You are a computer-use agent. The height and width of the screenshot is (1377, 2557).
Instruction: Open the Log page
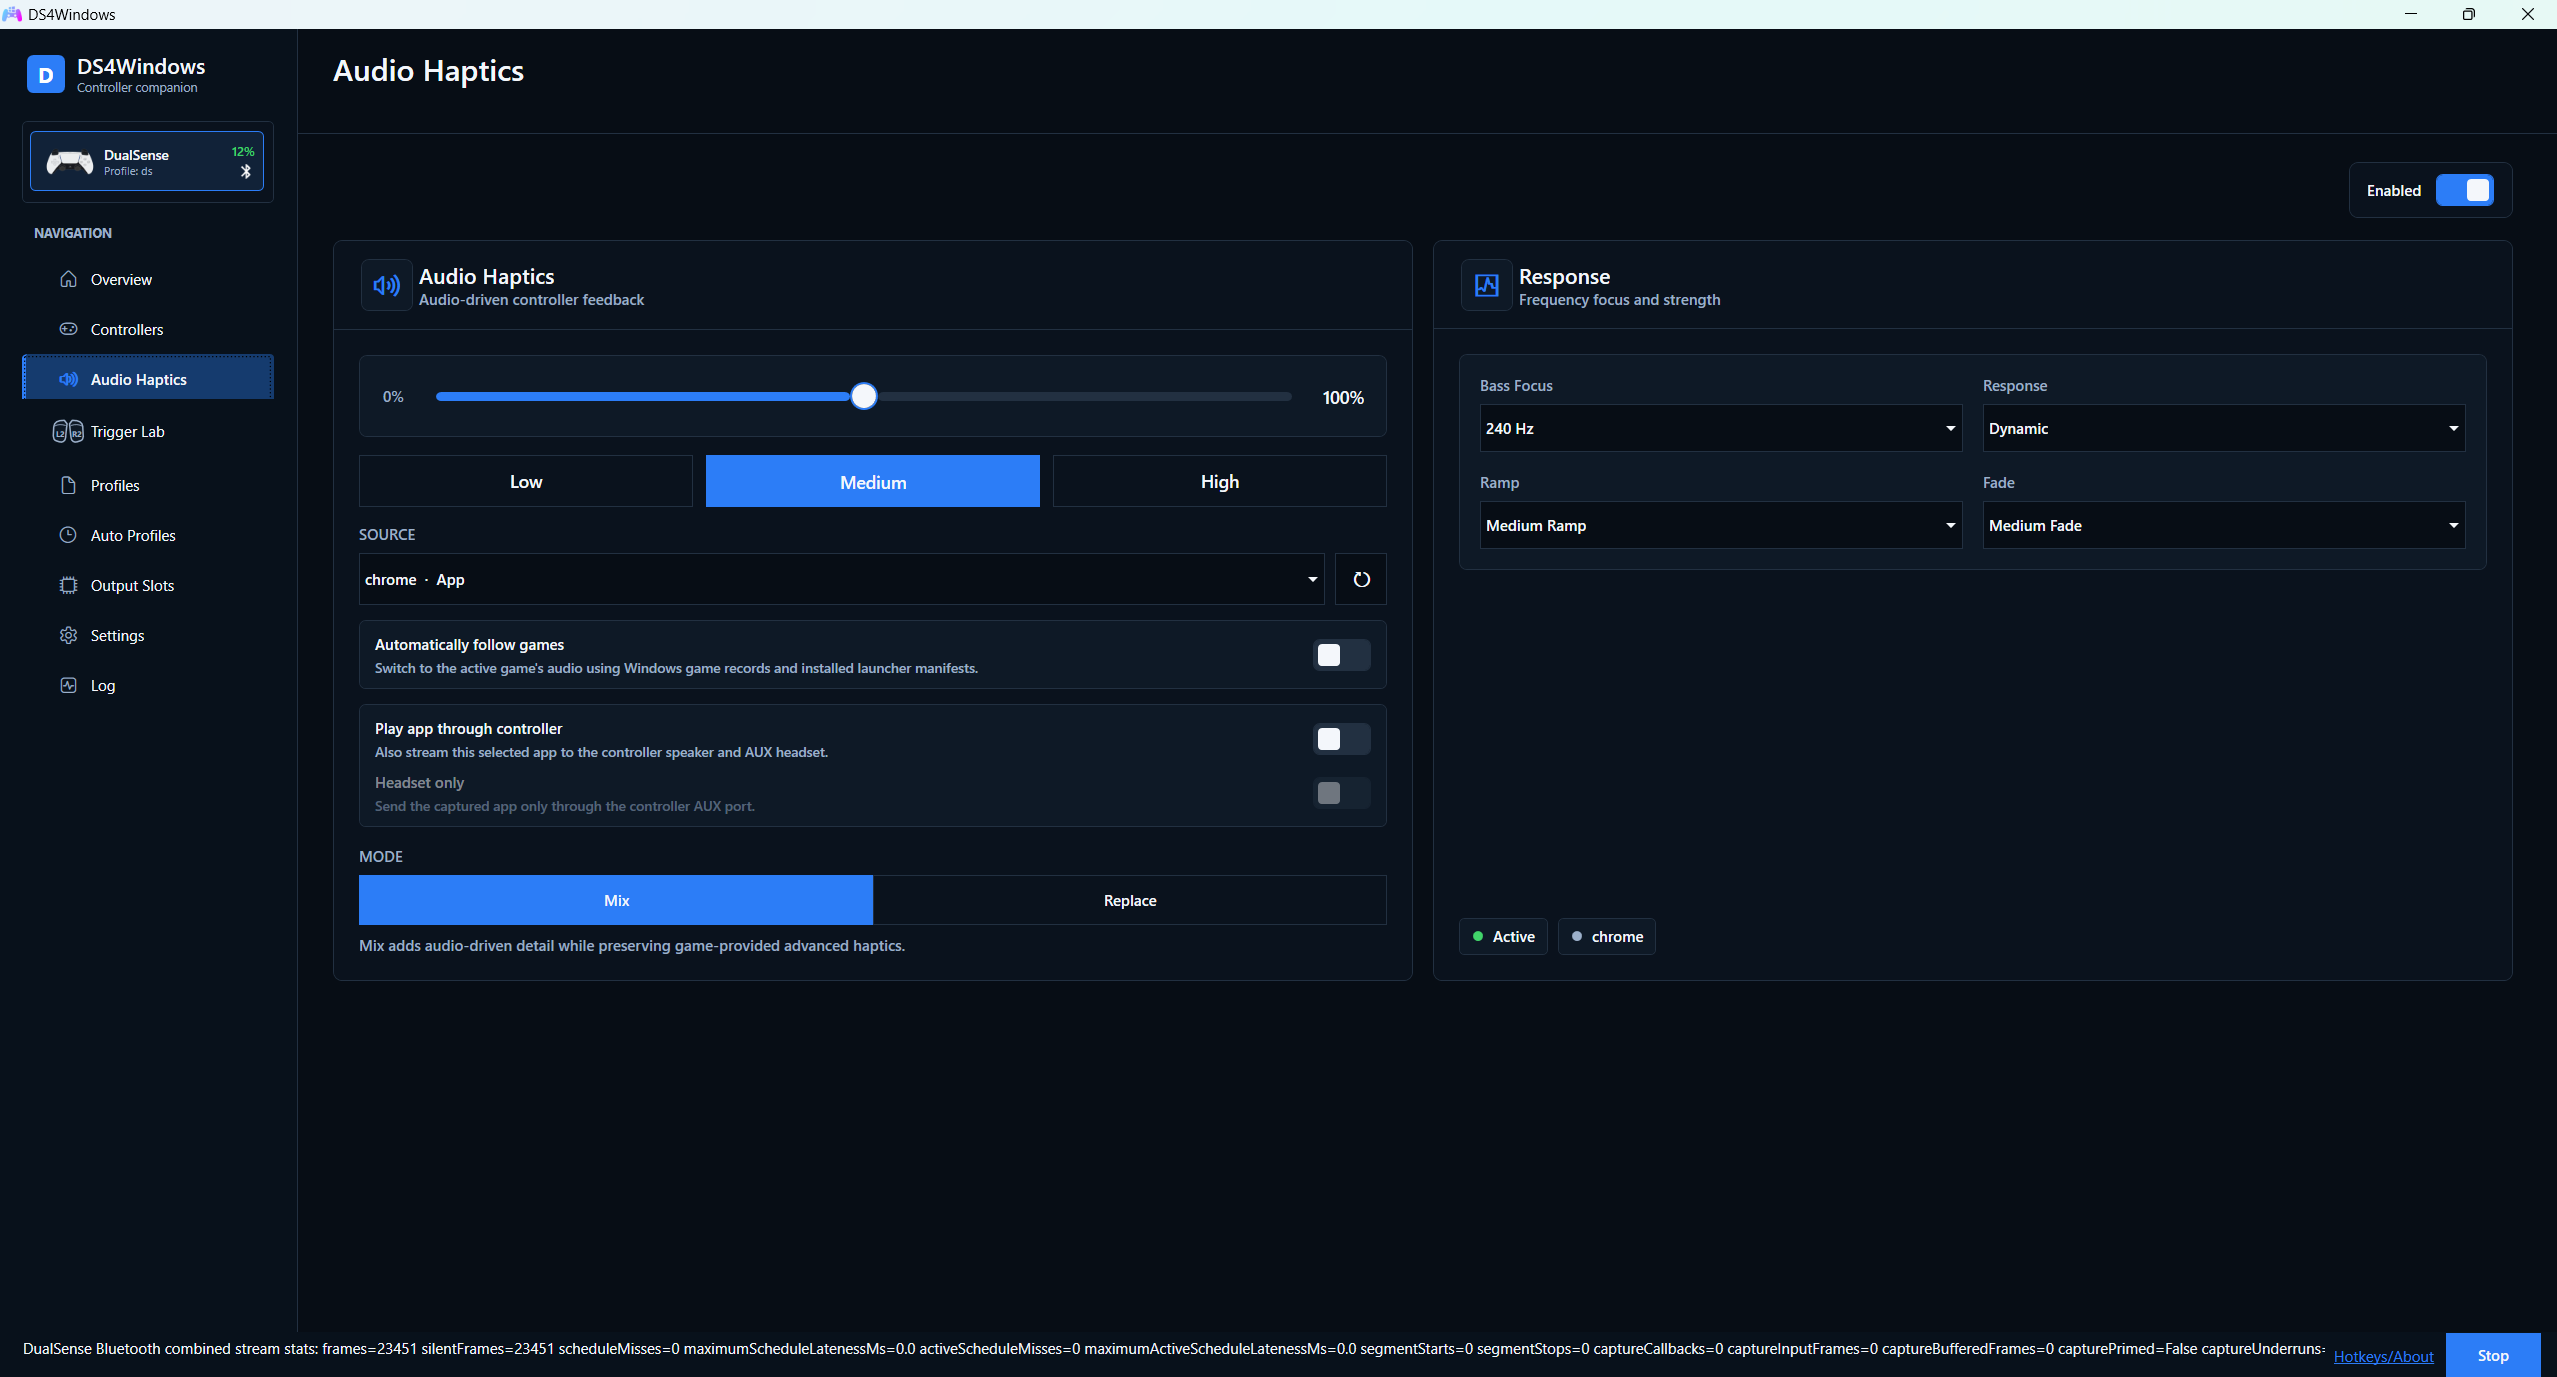tap(148, 685)
